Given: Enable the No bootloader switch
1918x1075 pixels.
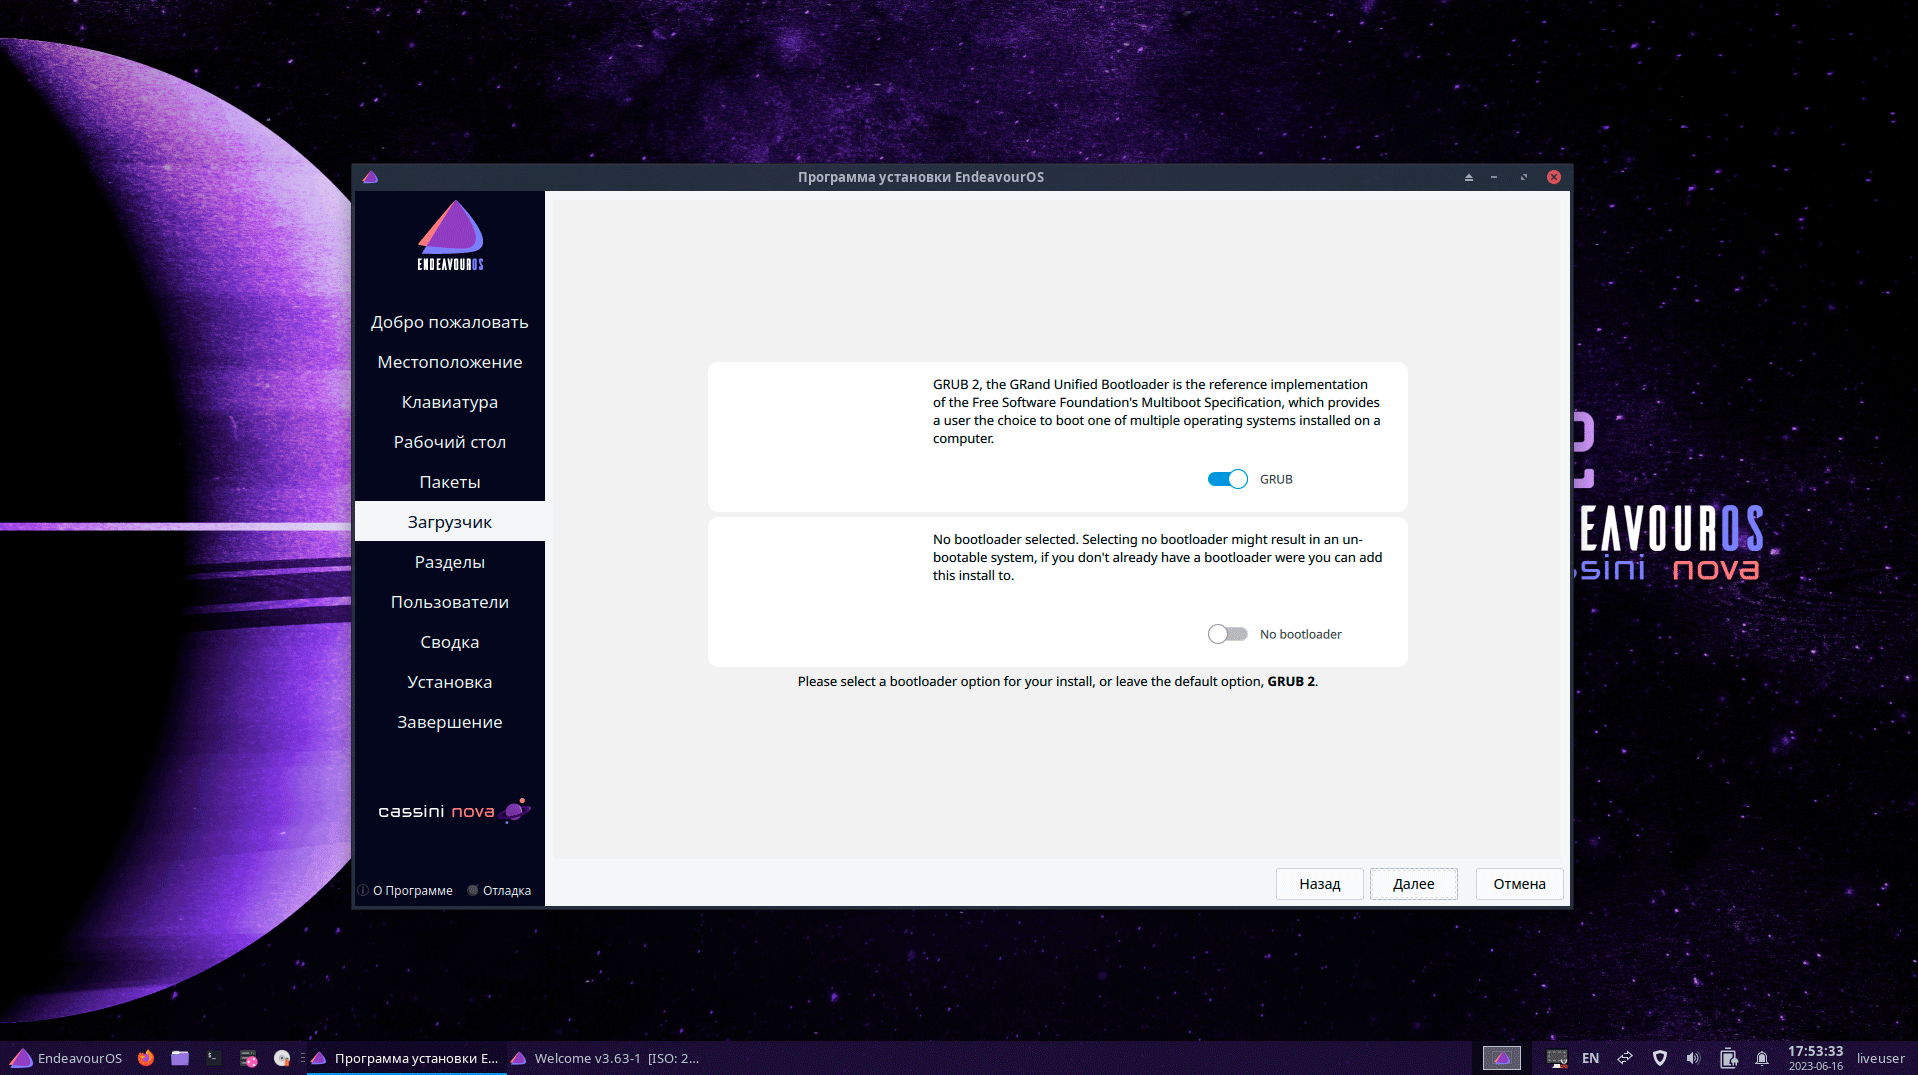Looking at the screenshot, I should click(x=1227, y=634).
